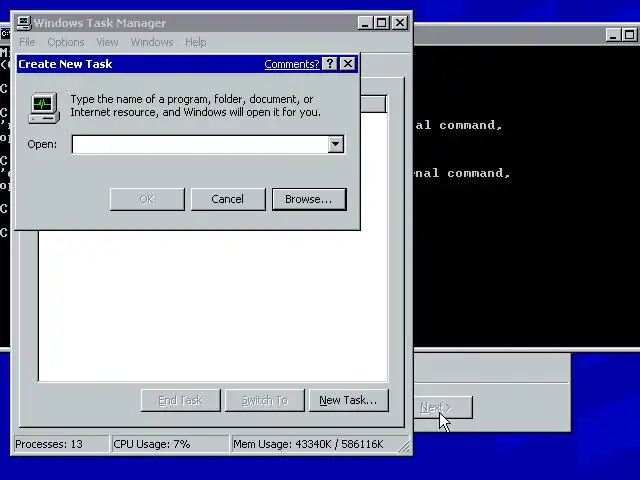640x480 pixels.
Task: Close the Windows Task Manager window
Action: tap(400, 23)
